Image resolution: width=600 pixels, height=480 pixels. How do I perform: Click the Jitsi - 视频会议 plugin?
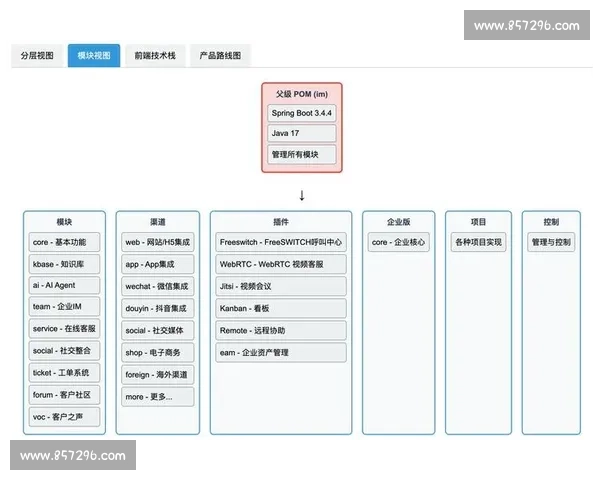pos(281,286)
